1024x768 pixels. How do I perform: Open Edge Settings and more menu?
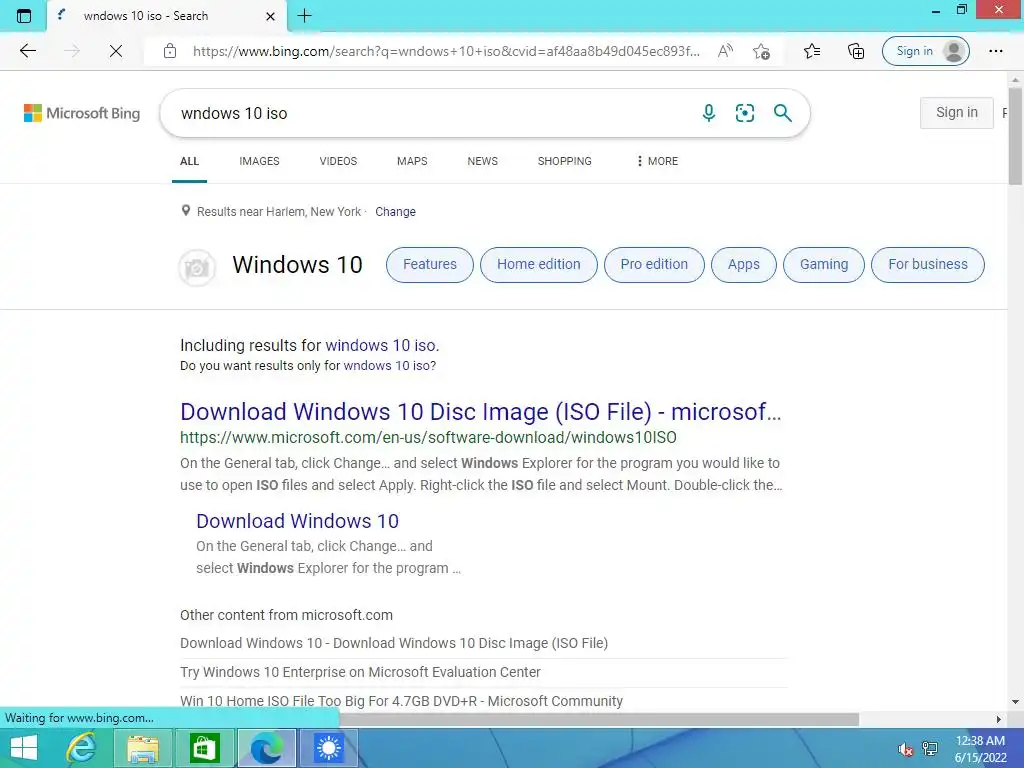click(995, 51)
